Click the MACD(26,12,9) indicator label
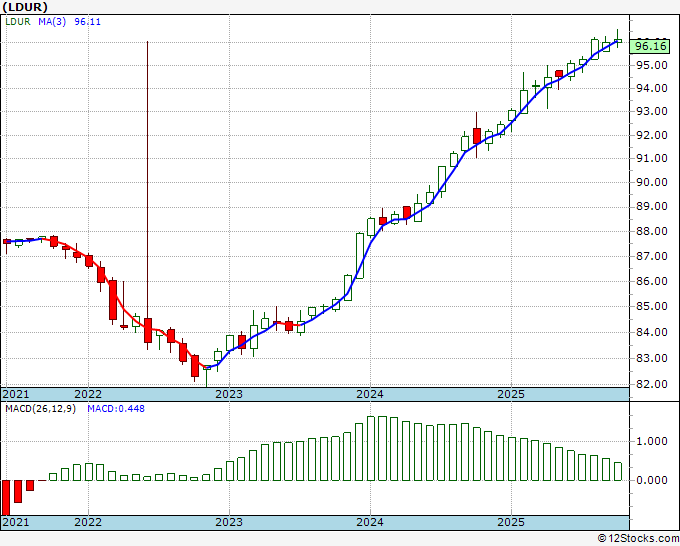Image resolution: width=680 pixels, height=546 pixels. tap(40, 409)
